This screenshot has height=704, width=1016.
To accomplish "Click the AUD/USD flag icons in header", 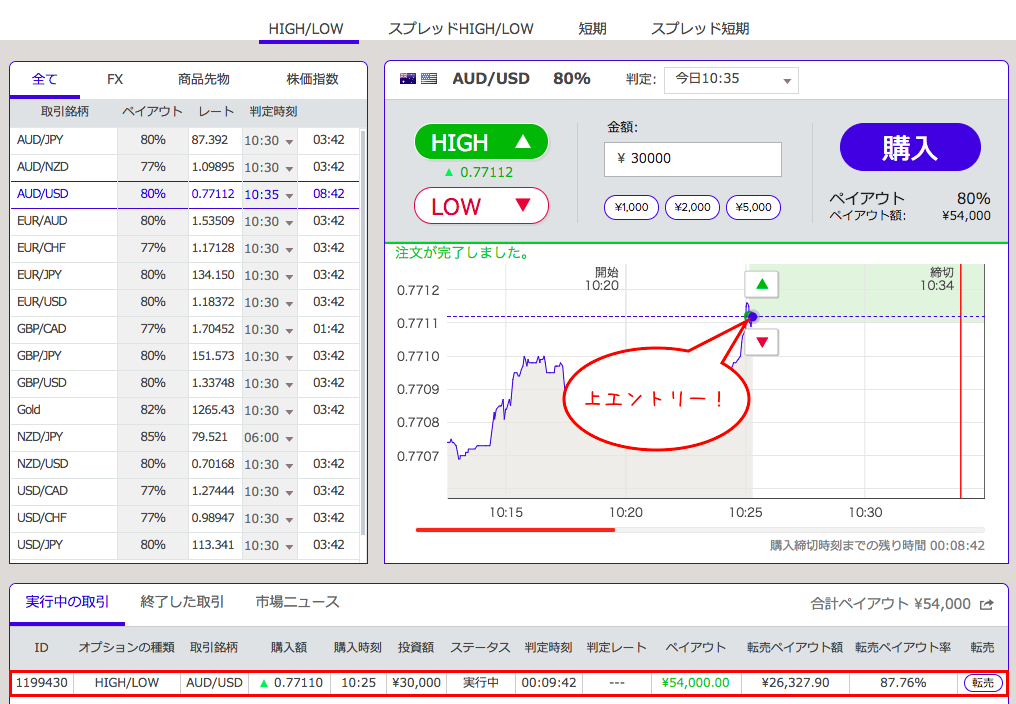I will click(418, 79).
